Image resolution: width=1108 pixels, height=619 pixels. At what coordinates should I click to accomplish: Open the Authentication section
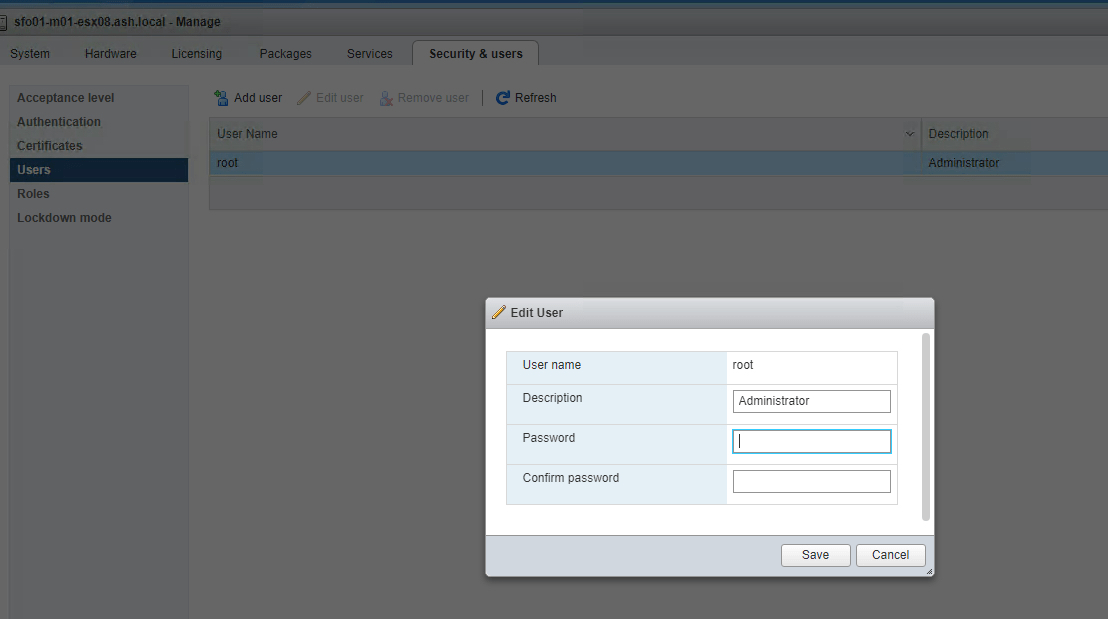pyautogui.click(x=59, y=121)
